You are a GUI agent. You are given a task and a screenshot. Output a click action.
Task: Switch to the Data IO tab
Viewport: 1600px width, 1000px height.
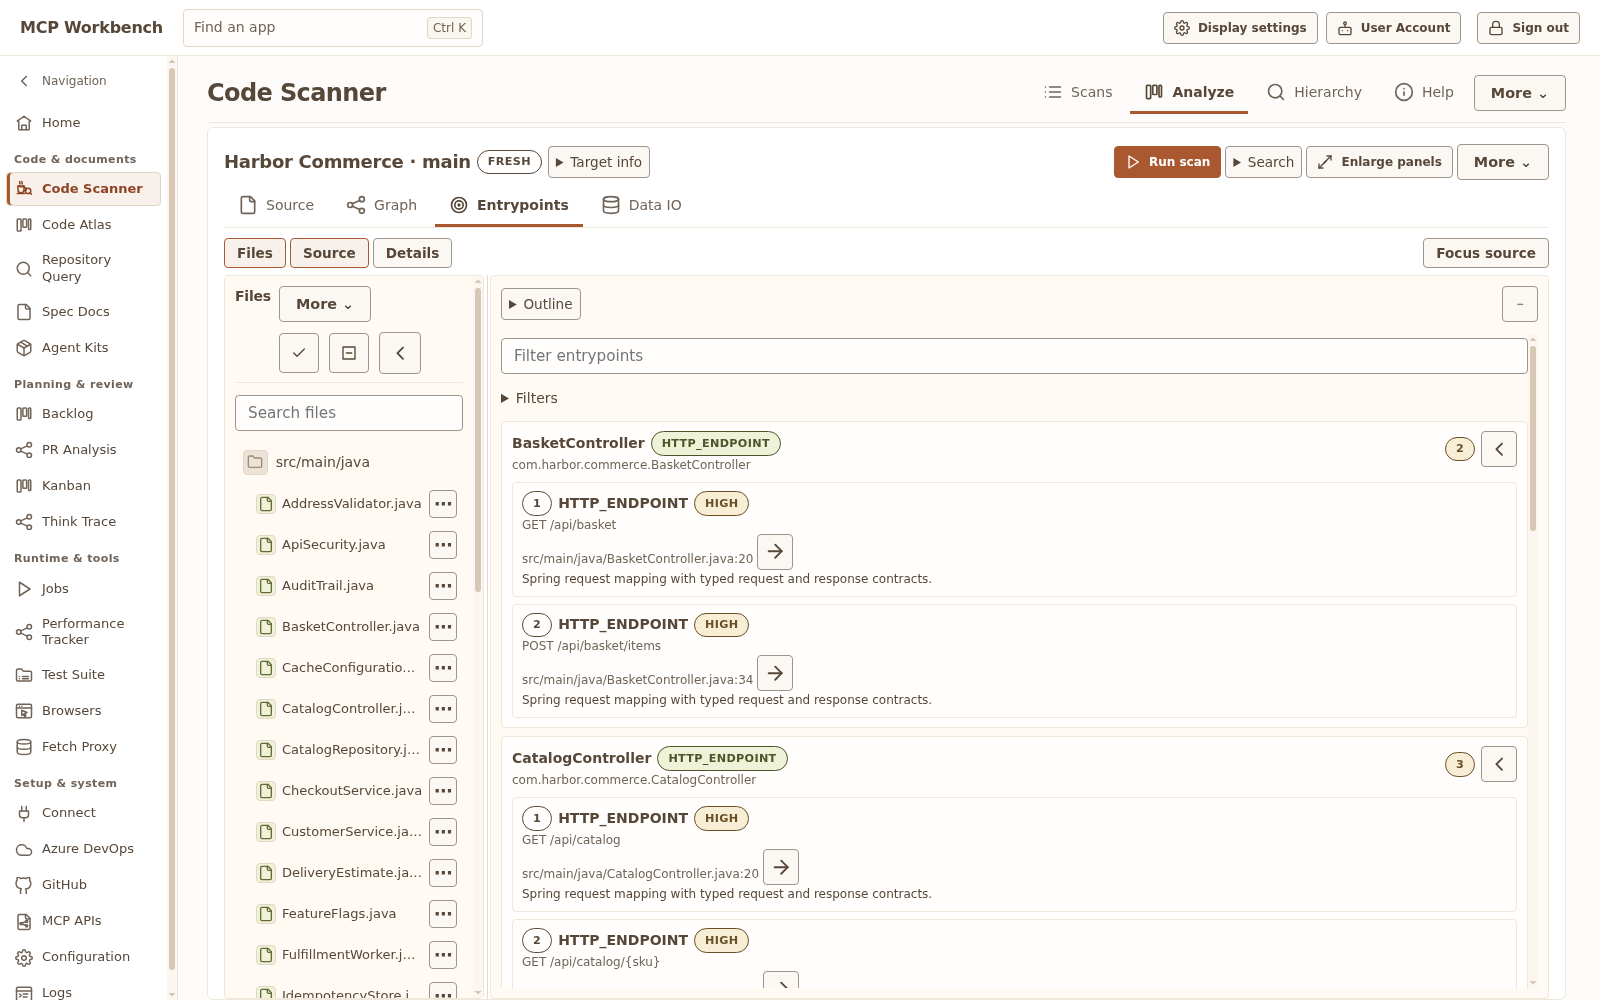pos(642,205)
